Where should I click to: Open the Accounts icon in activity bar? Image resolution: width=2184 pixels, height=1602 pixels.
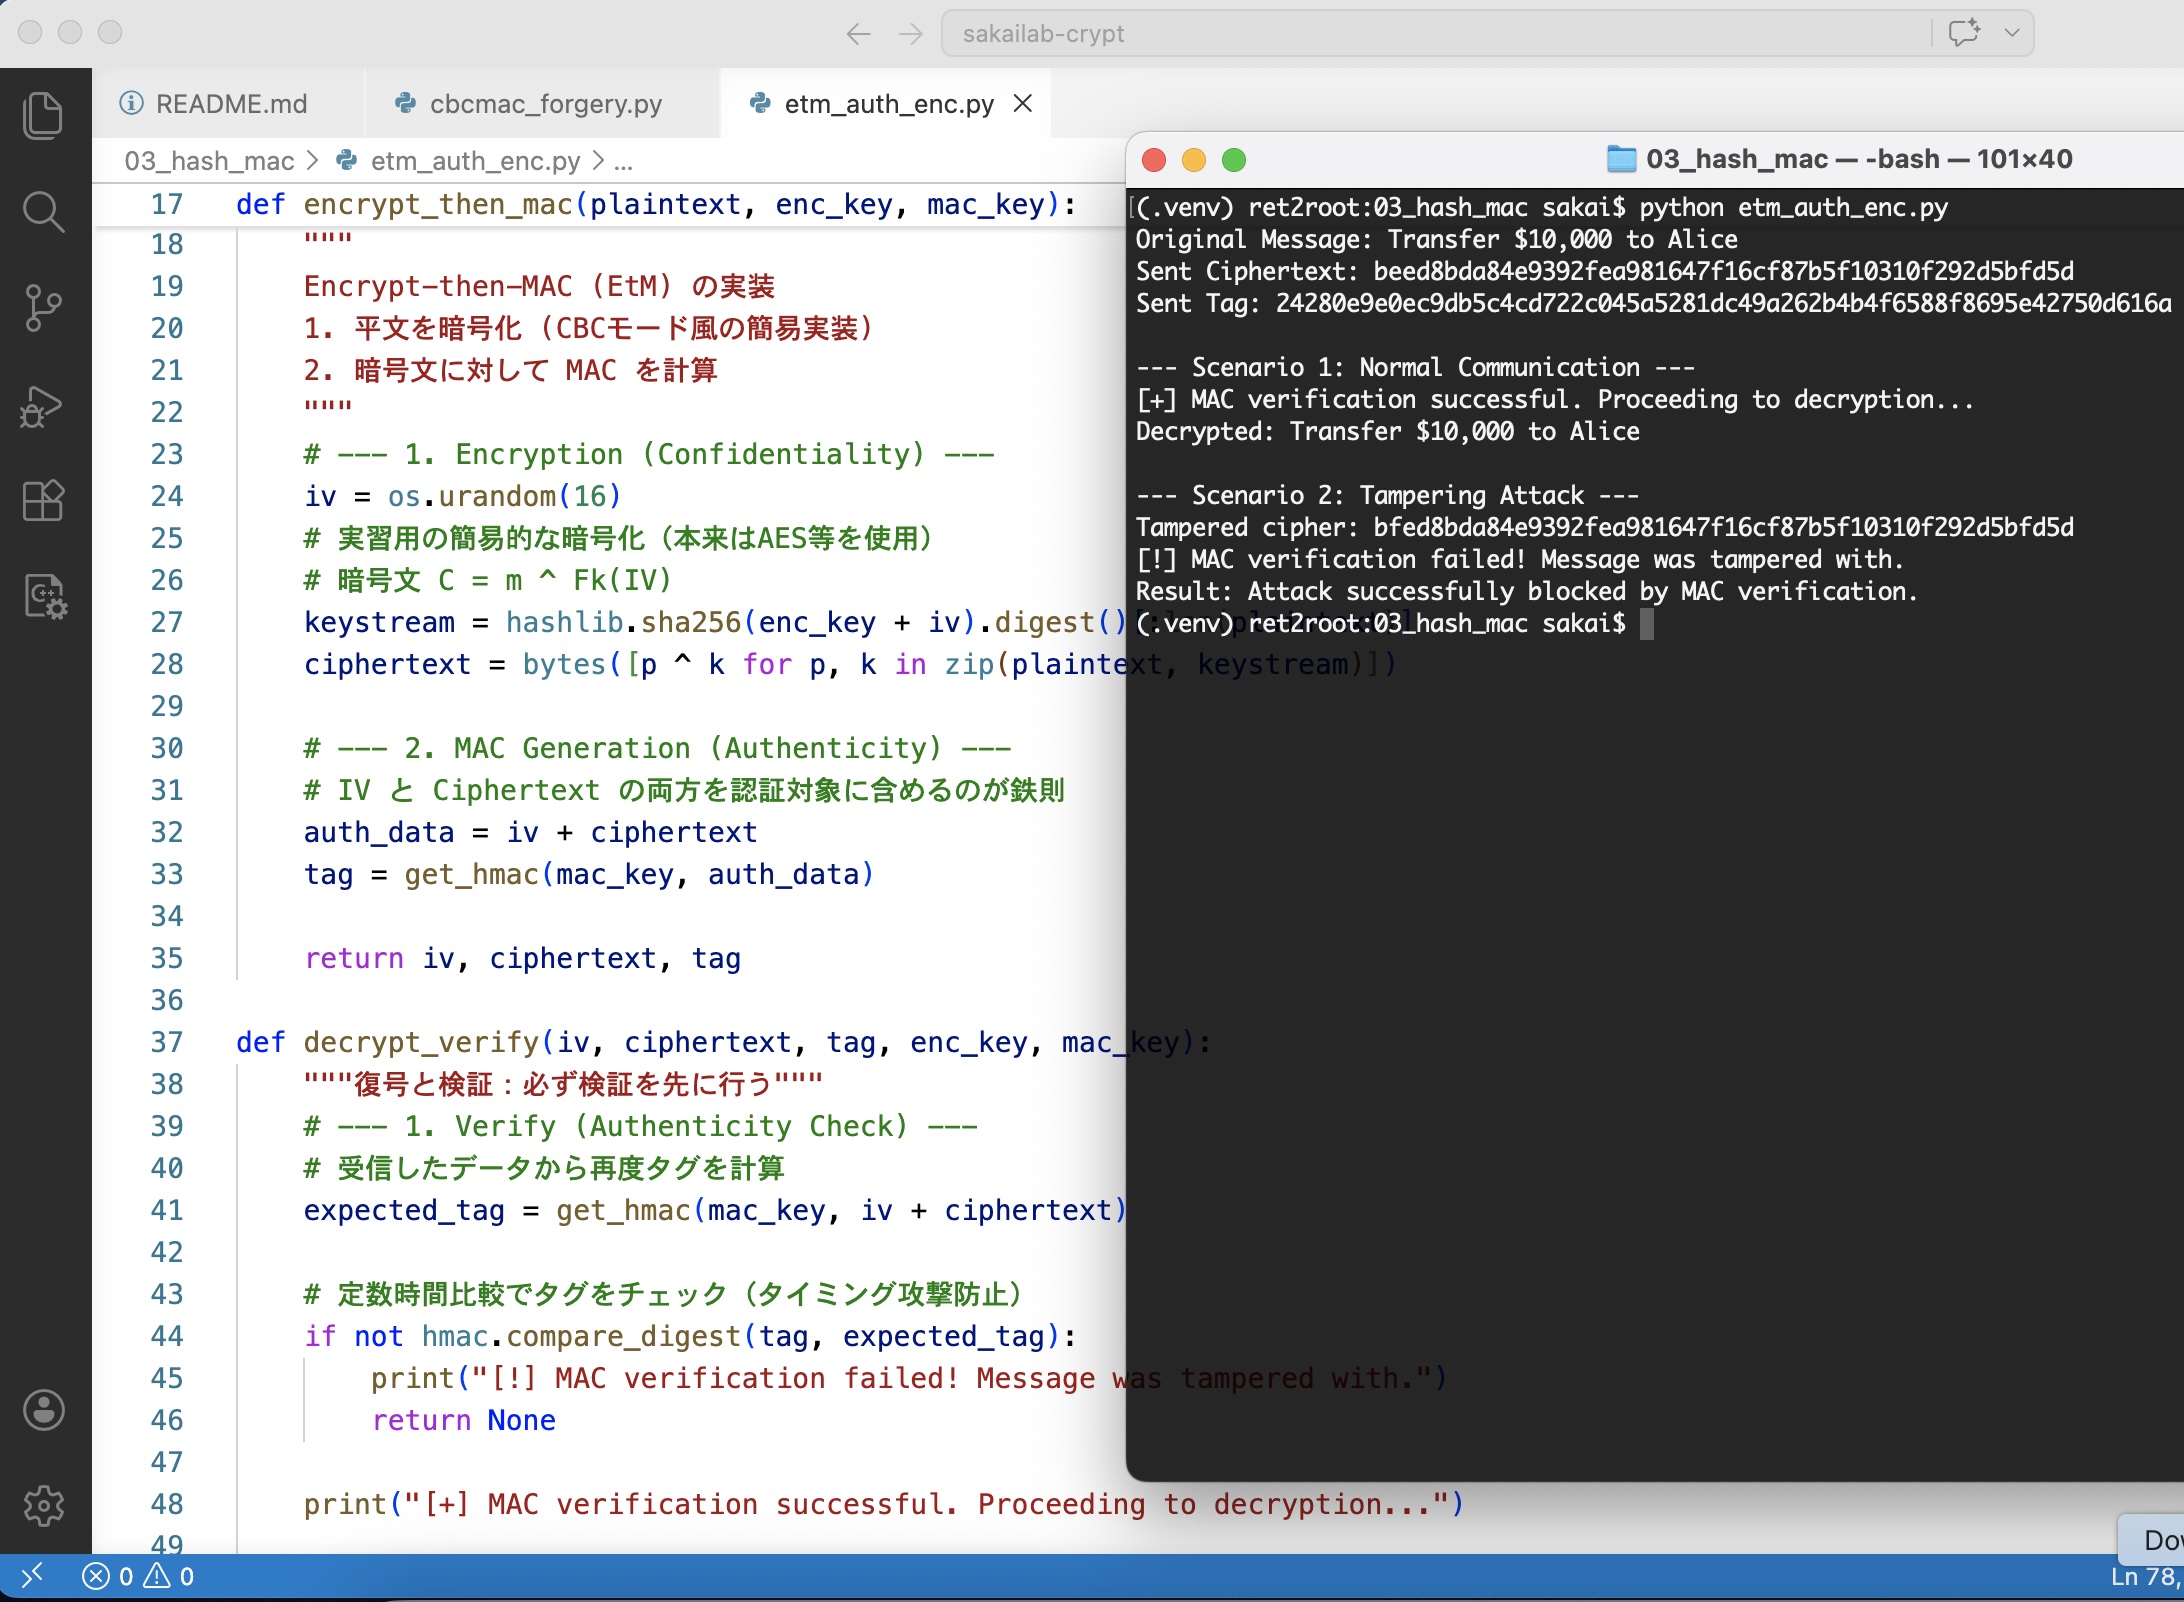[43, 1410]
